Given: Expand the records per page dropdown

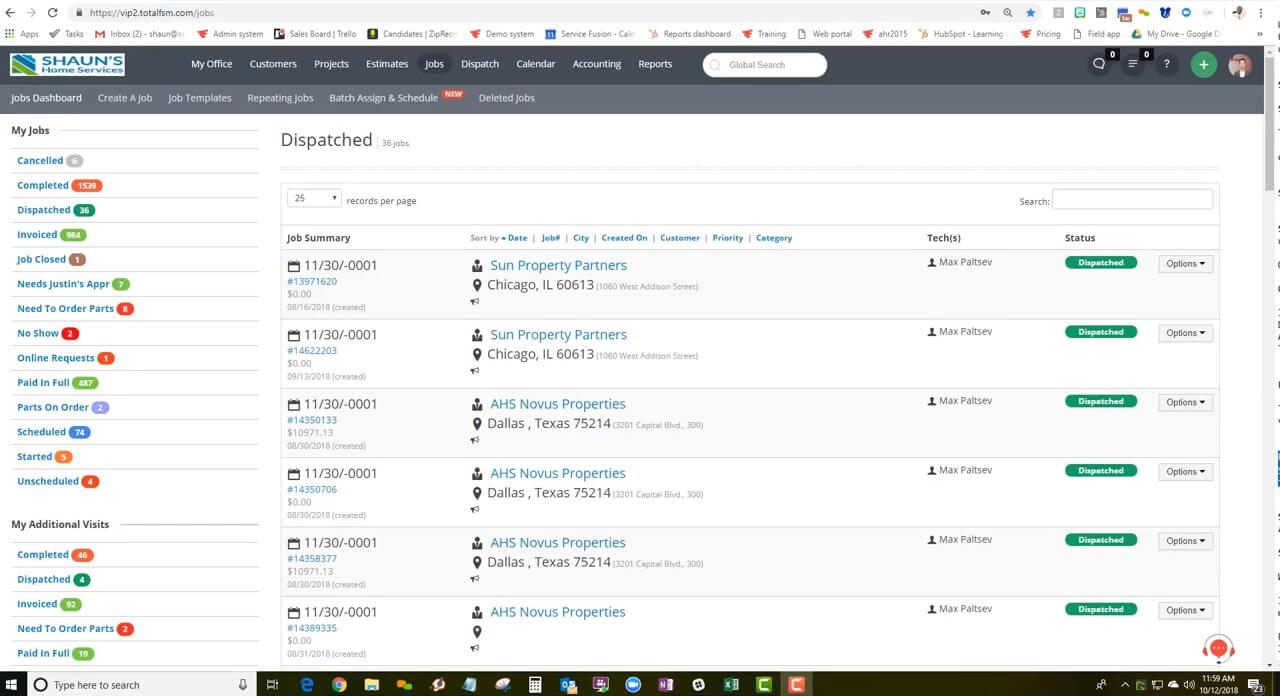Looking at the screenshot, I should [314, 198].
